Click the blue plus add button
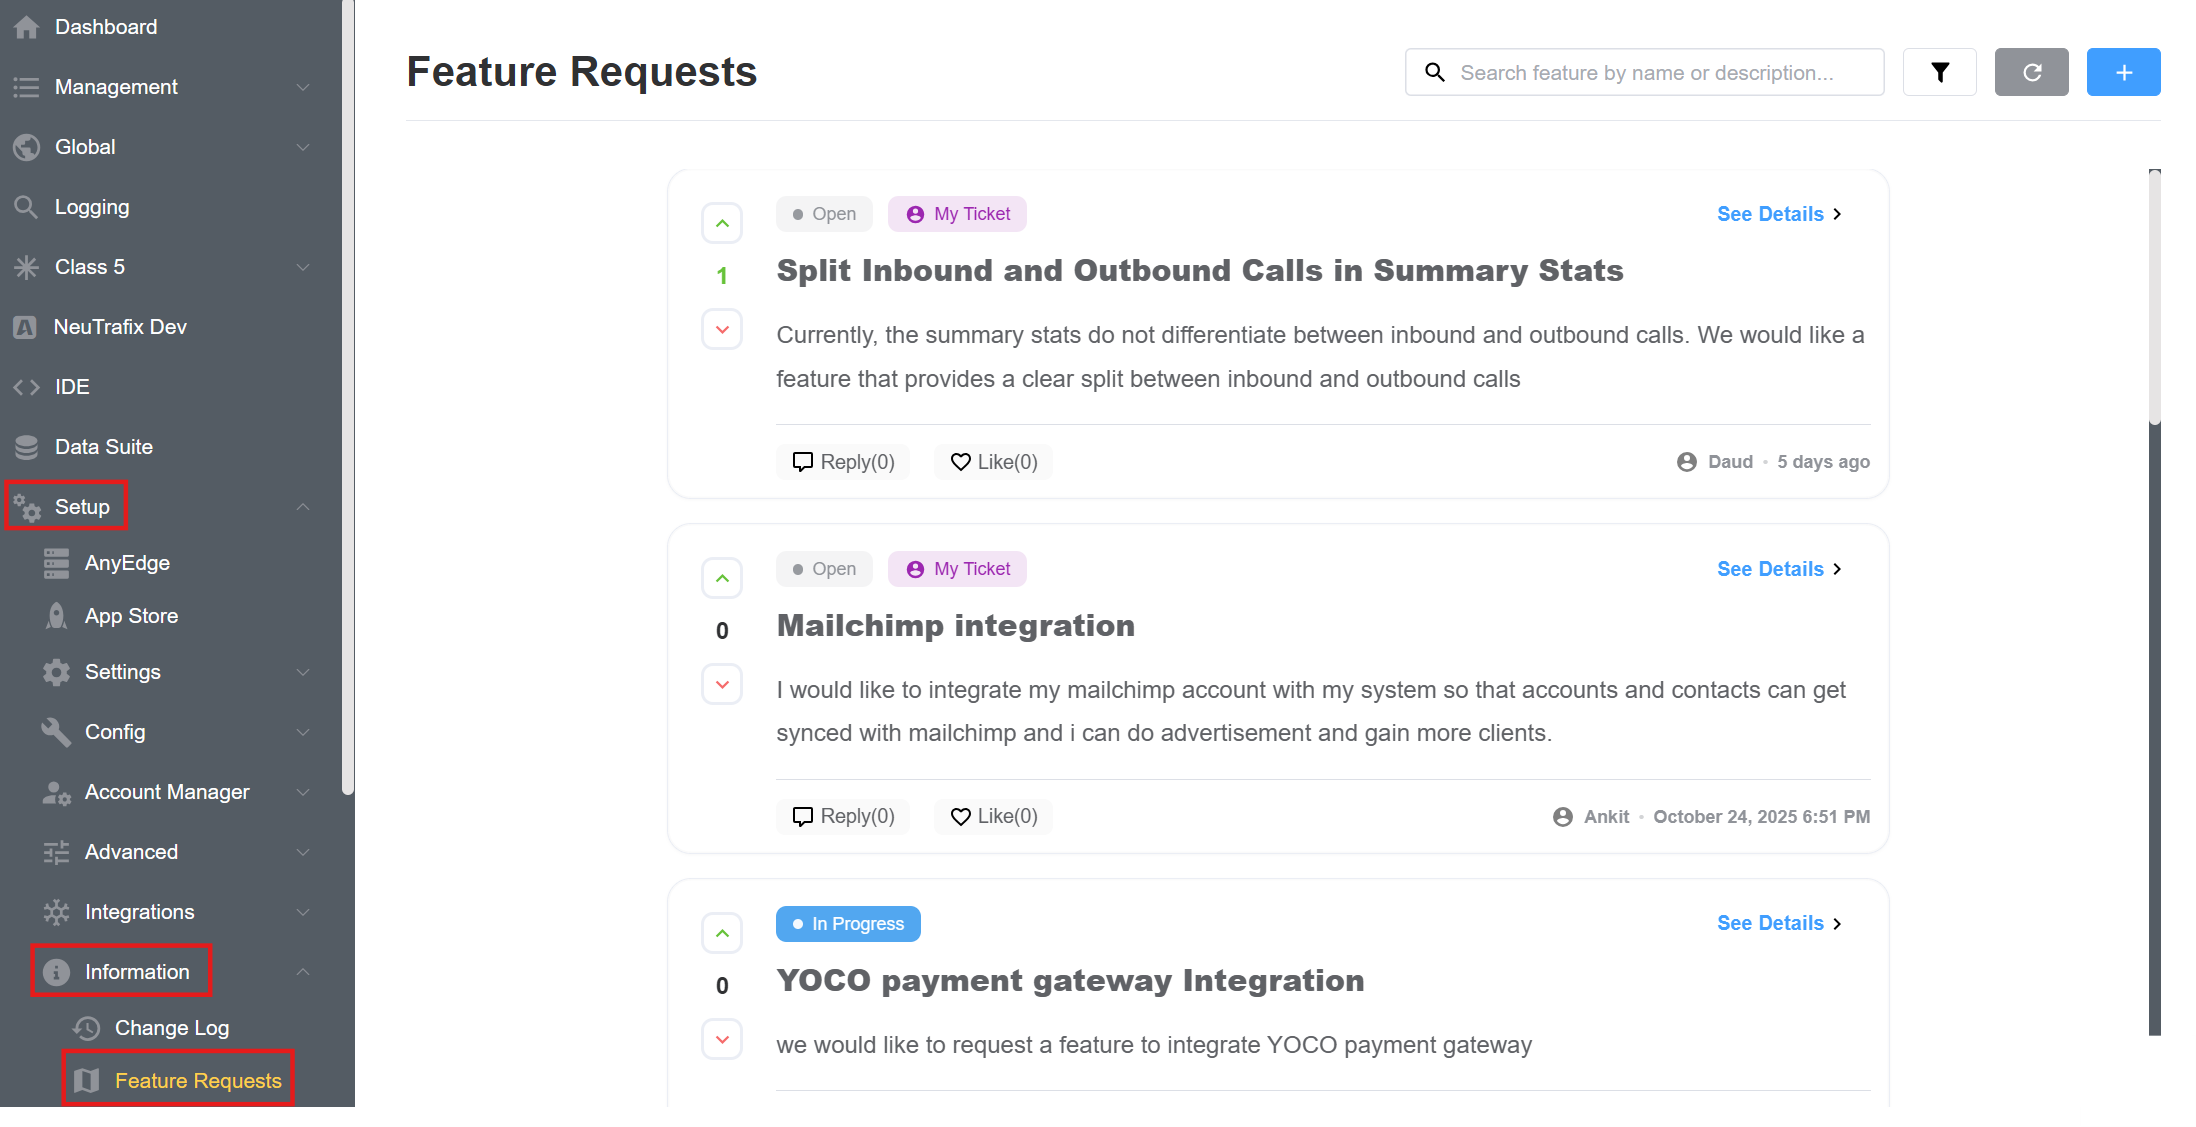This screenshot has width=2196, height=1127. [2123, 72]
